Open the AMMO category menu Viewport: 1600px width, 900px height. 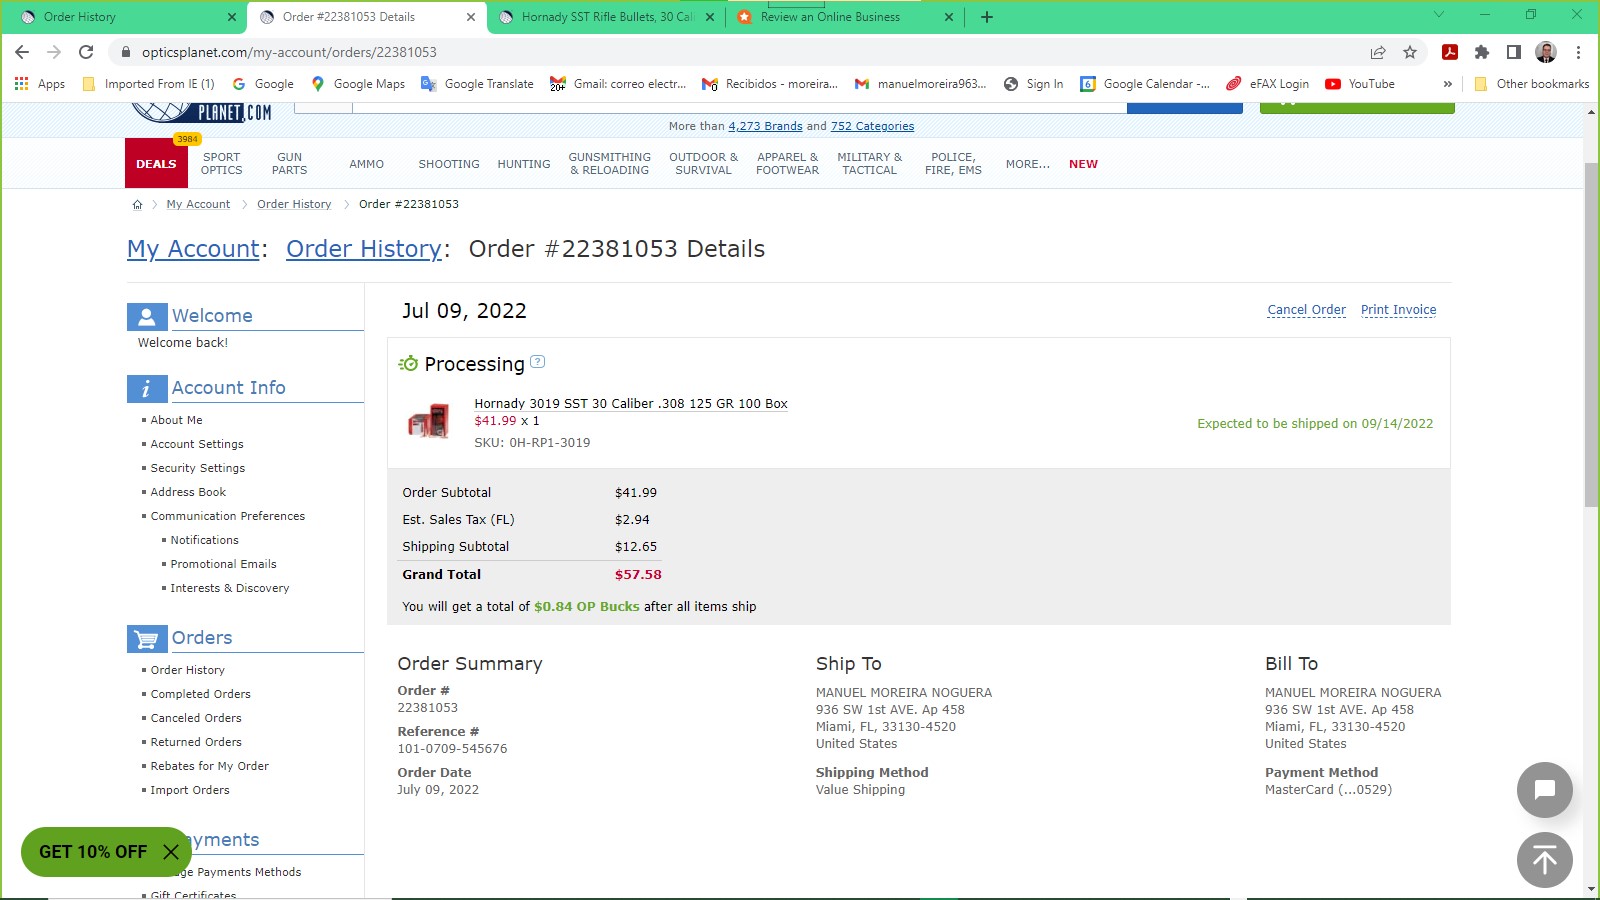[367, 164]
